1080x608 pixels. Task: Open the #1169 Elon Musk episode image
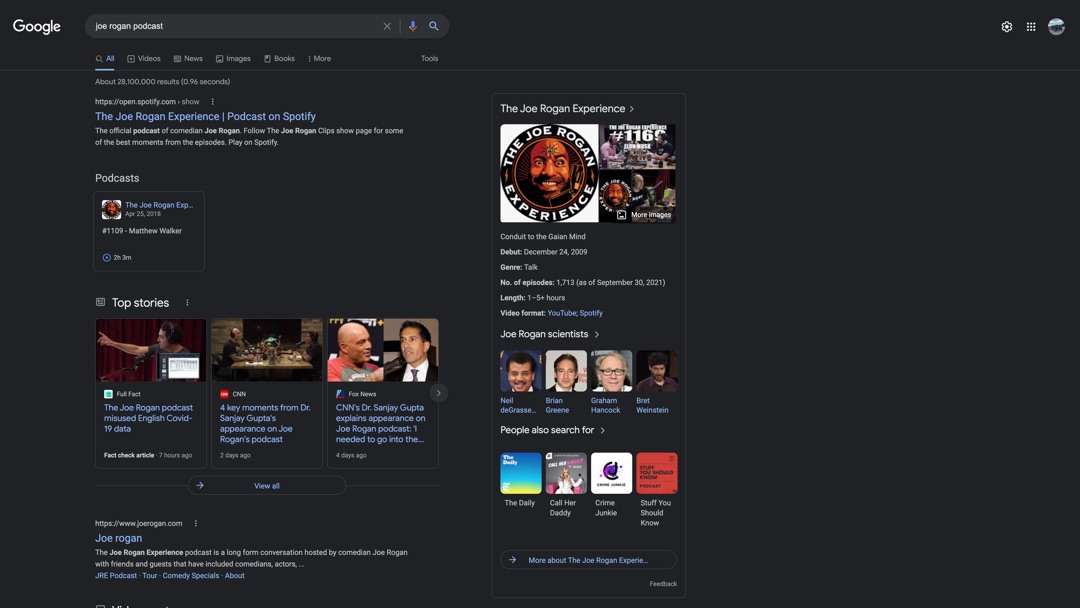pyautogui.click(x=638, y=146)
